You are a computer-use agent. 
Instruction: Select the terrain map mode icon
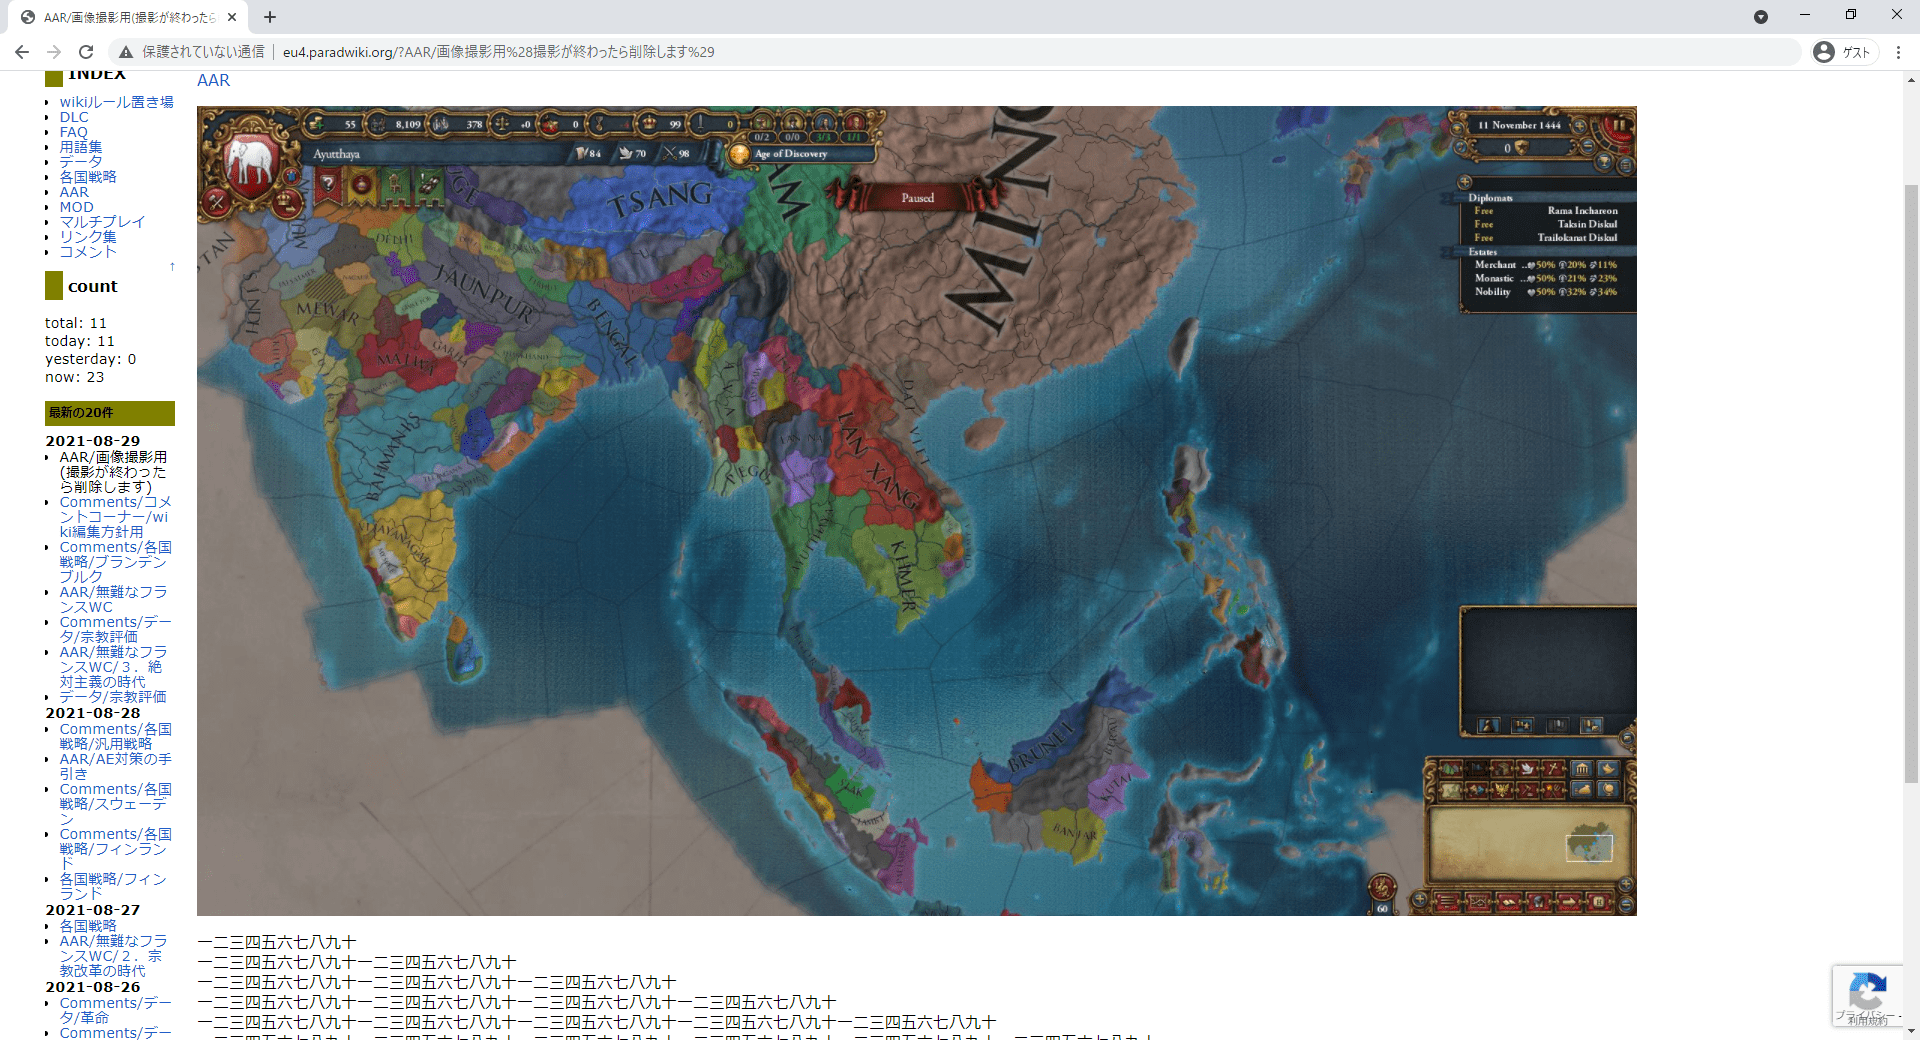tap(1450, 769)
